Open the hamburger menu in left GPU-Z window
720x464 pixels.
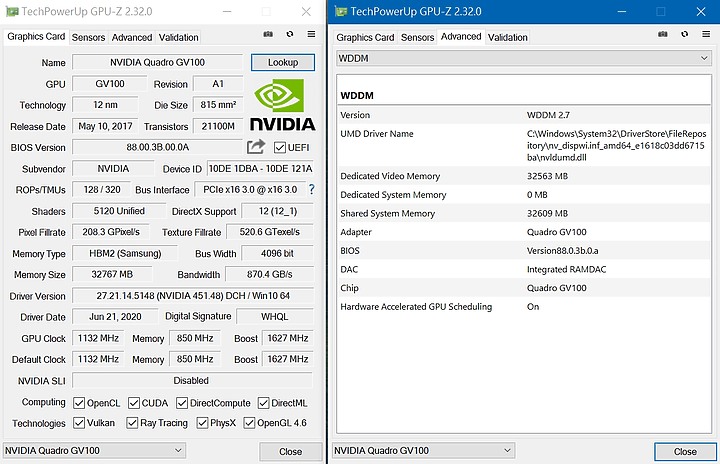(311, 34)
